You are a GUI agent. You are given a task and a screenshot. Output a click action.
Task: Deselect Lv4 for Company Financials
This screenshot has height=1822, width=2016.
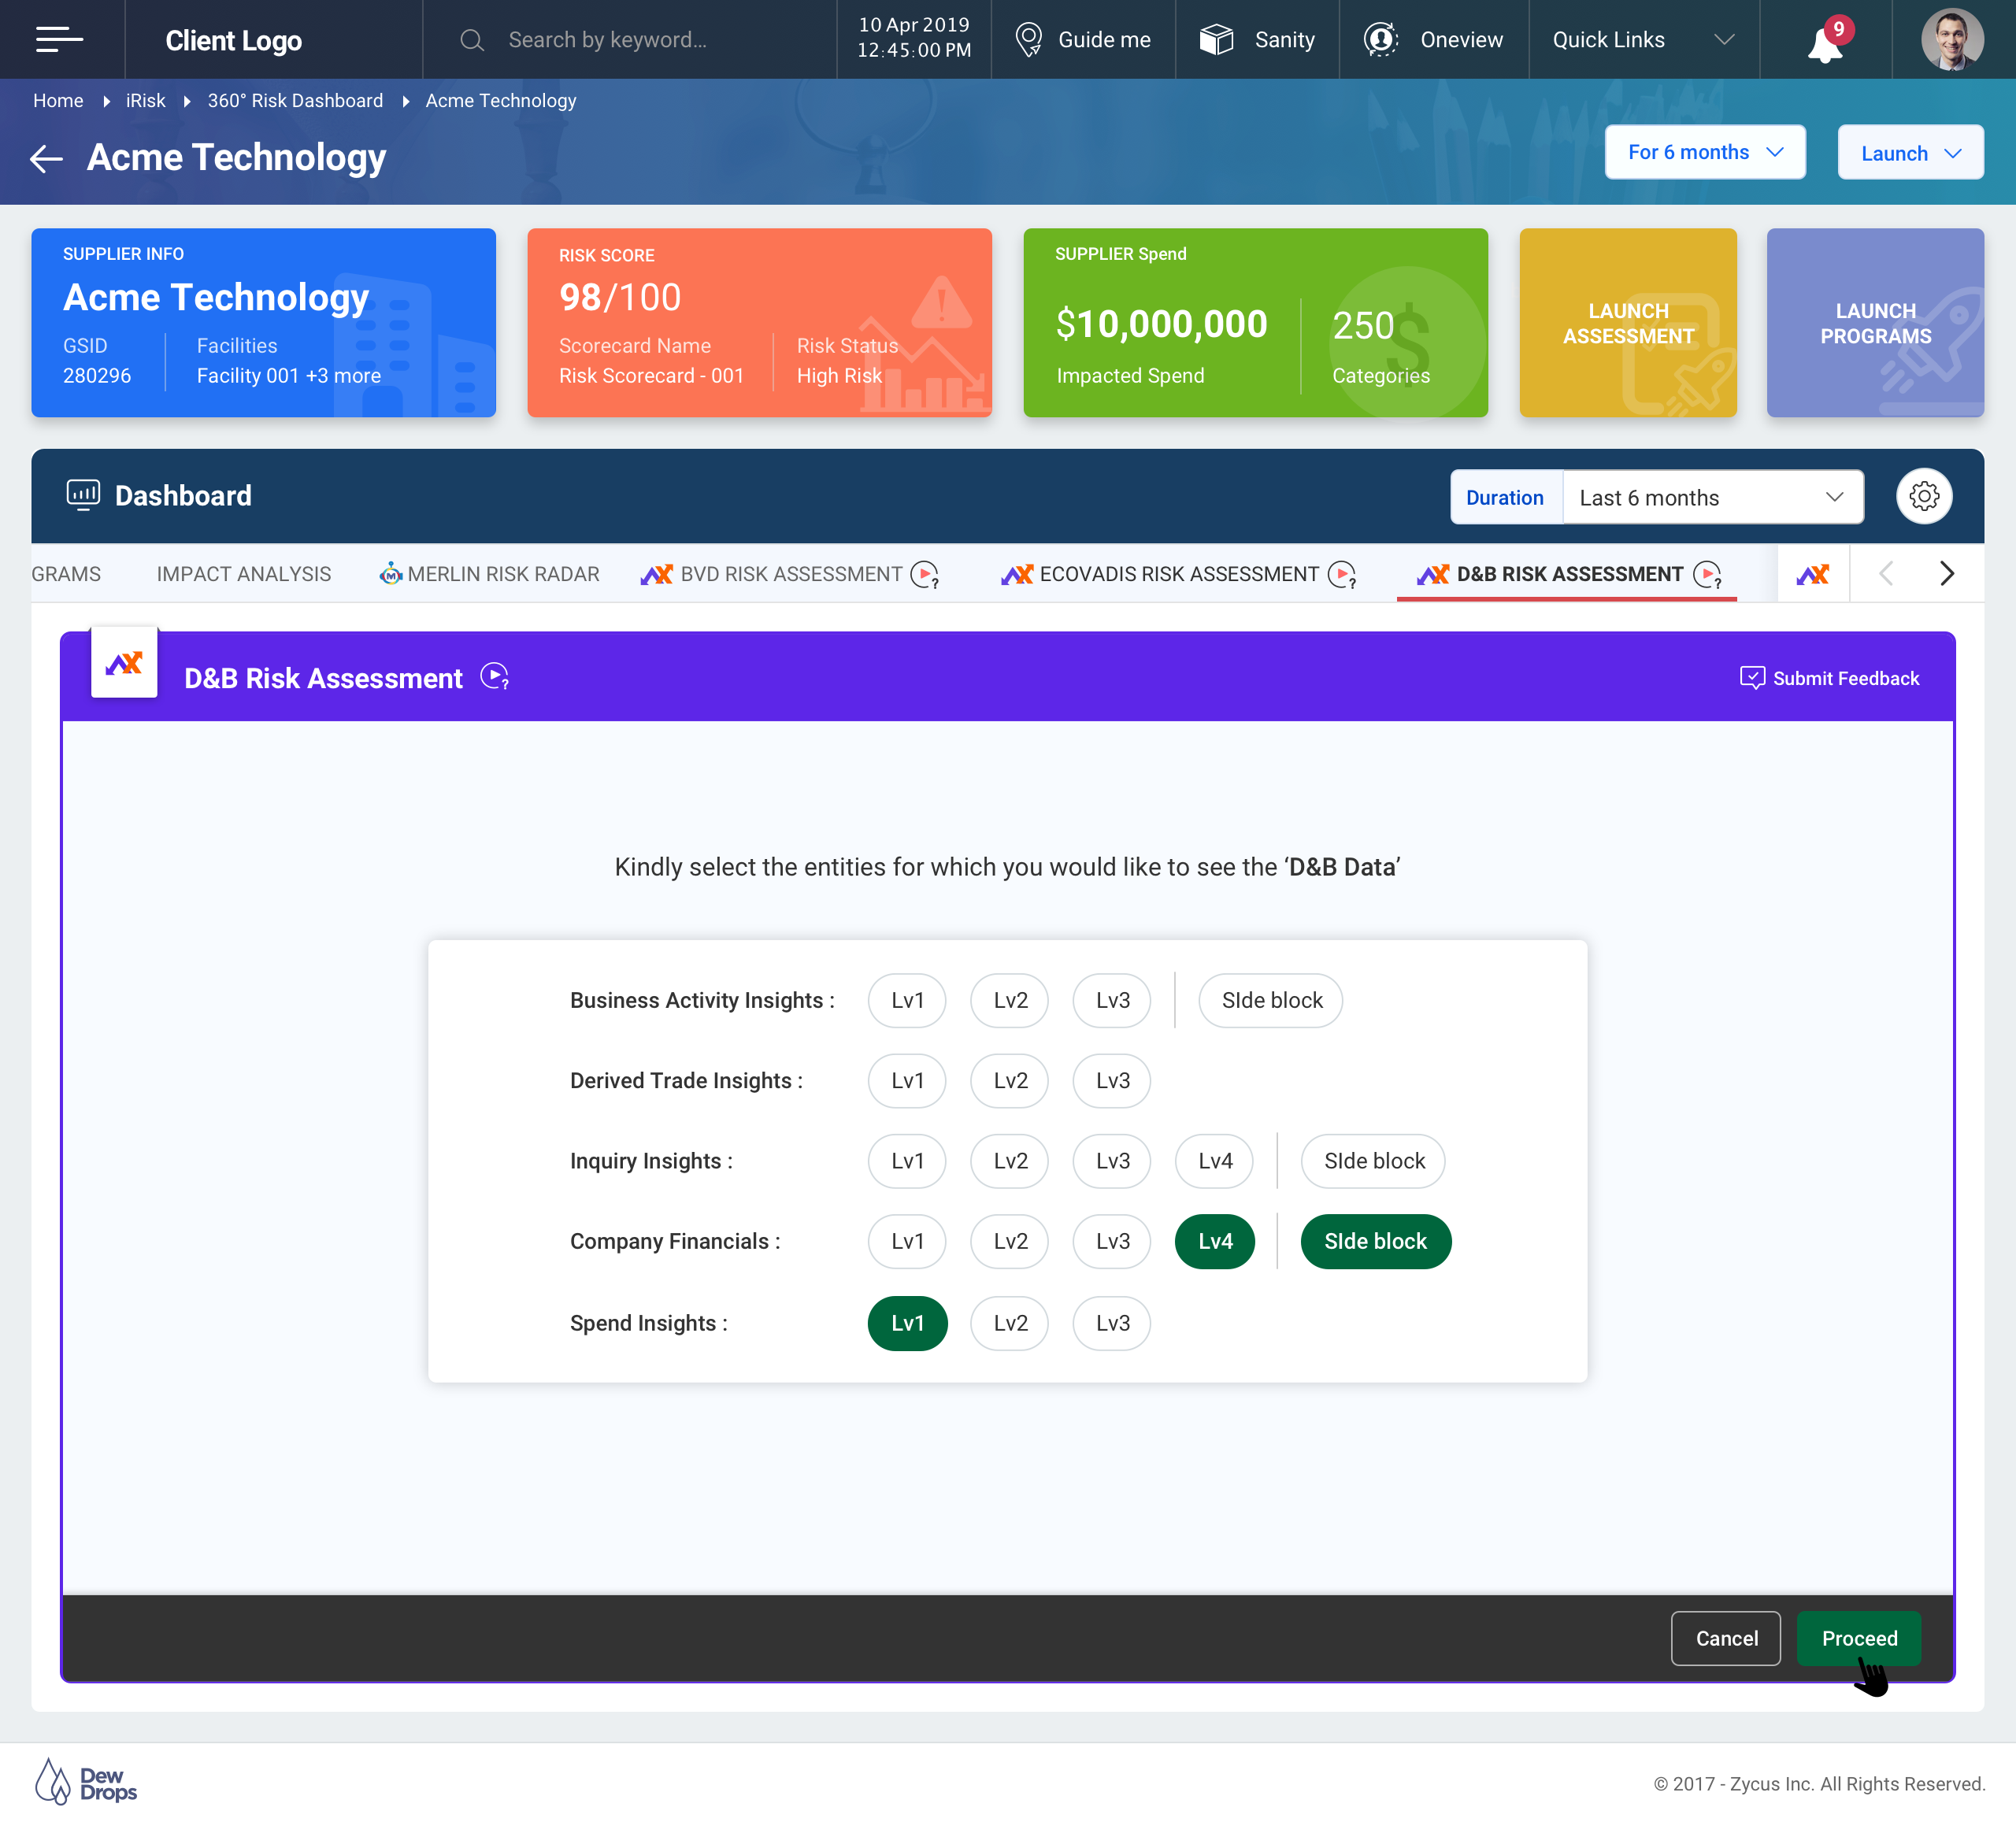(x=1214, y=1241)
